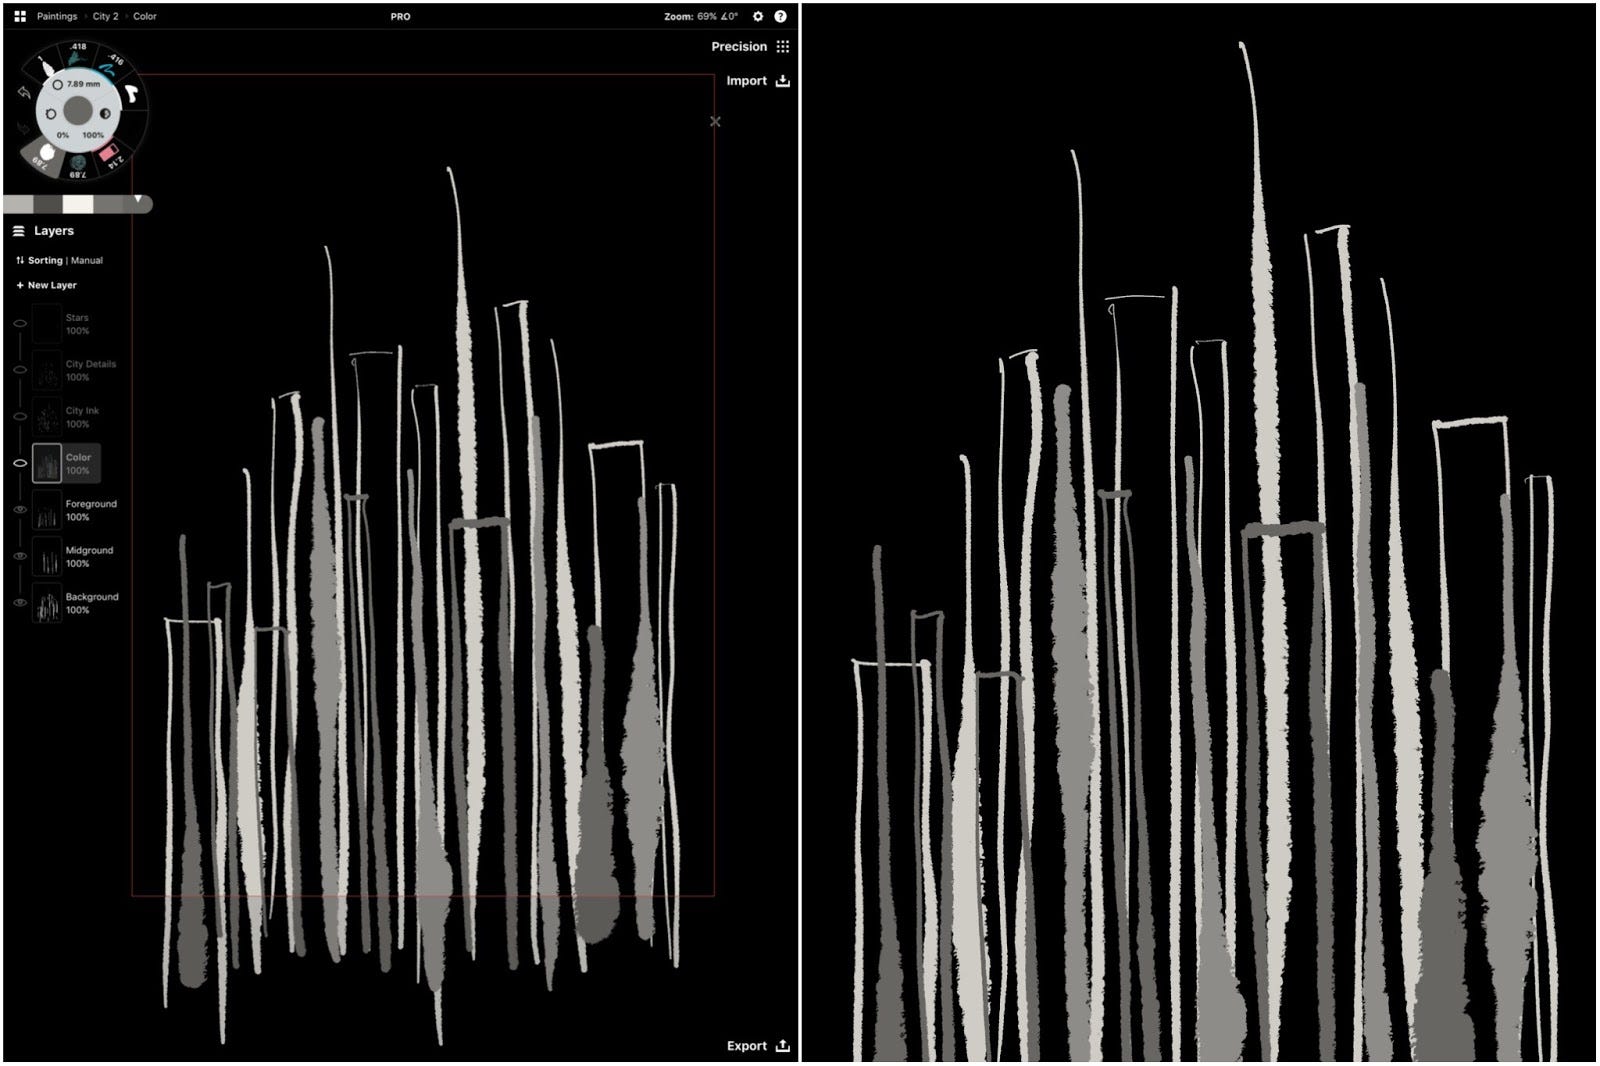The height and width of the screenshot is (1066, 1600).
Task: Click the X marker at artboard corner
Action: click(x=715, y=122)
